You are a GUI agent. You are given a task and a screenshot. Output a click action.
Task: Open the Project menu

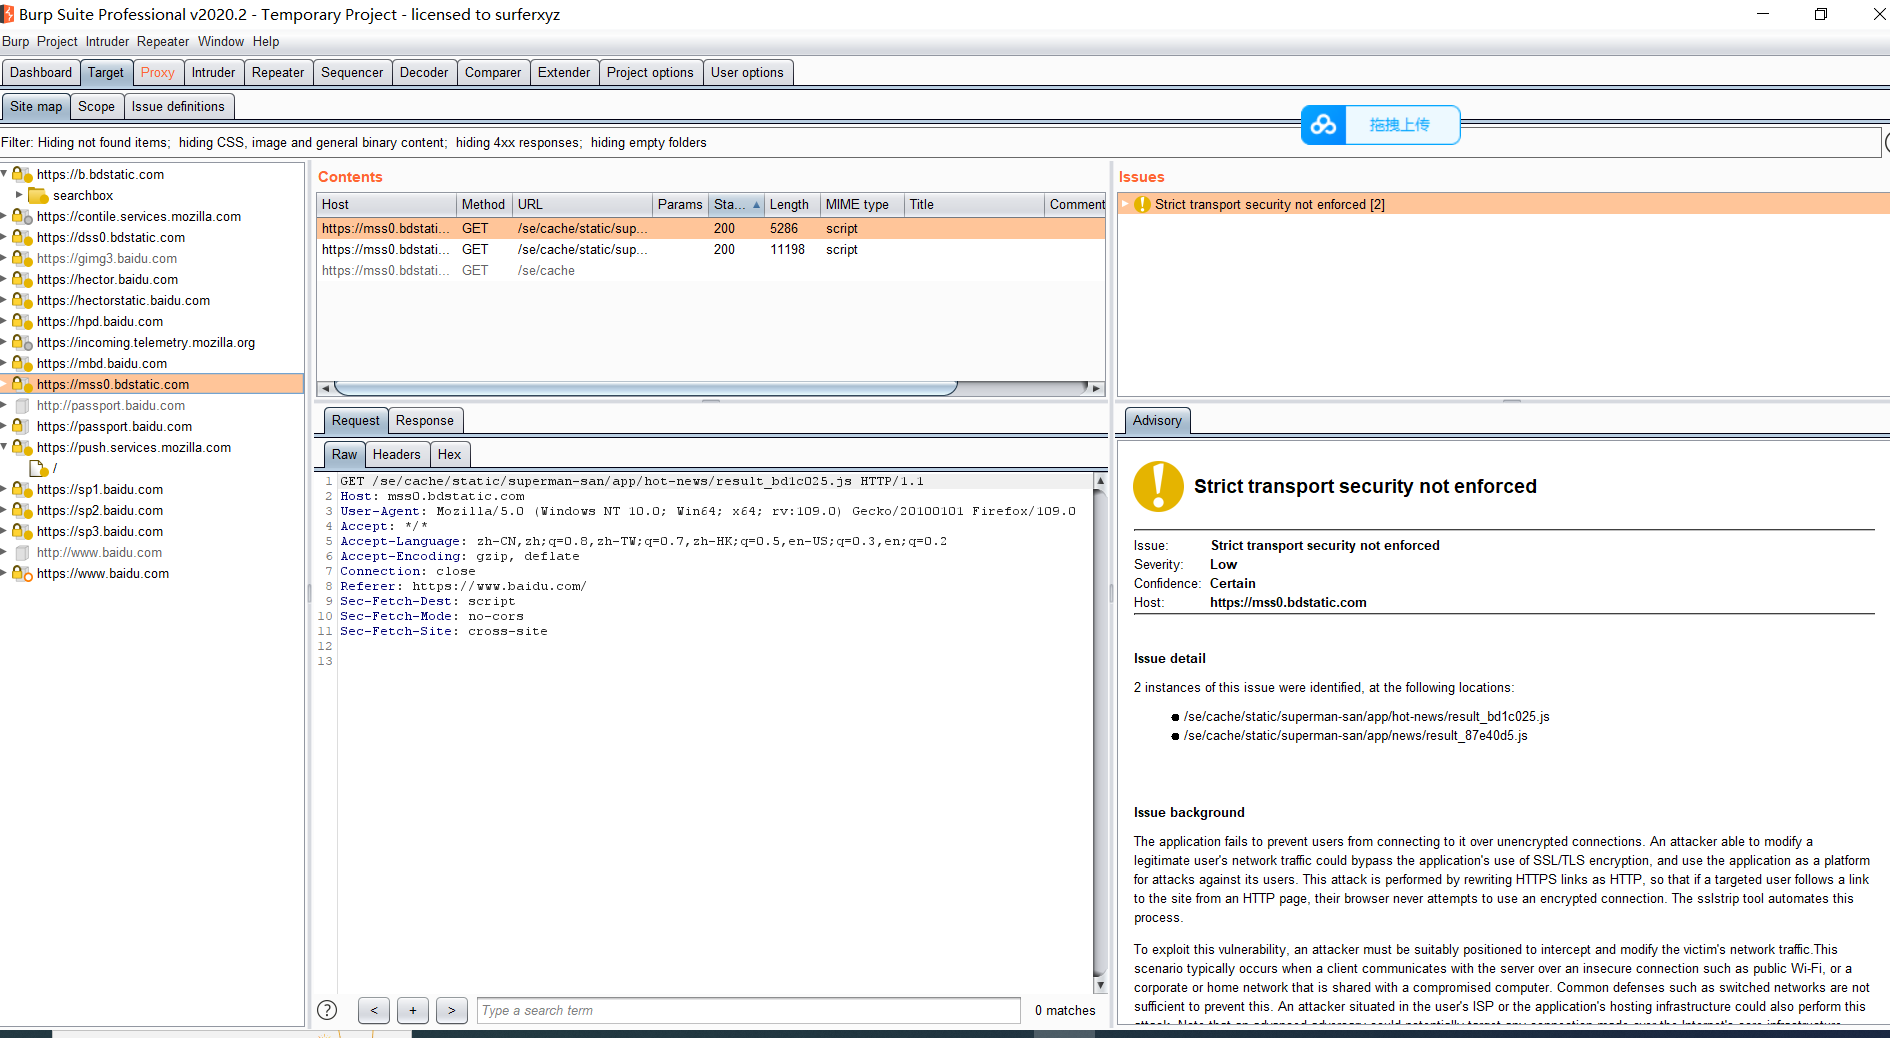tap(57, 41)
